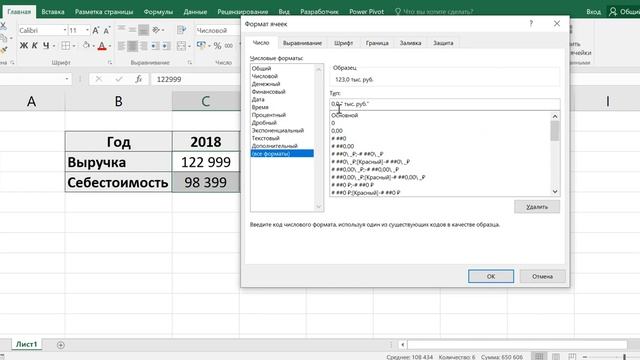Click the middle align icon
The image size is (640, 360).
pyautogui.click(x=132, y=30)
